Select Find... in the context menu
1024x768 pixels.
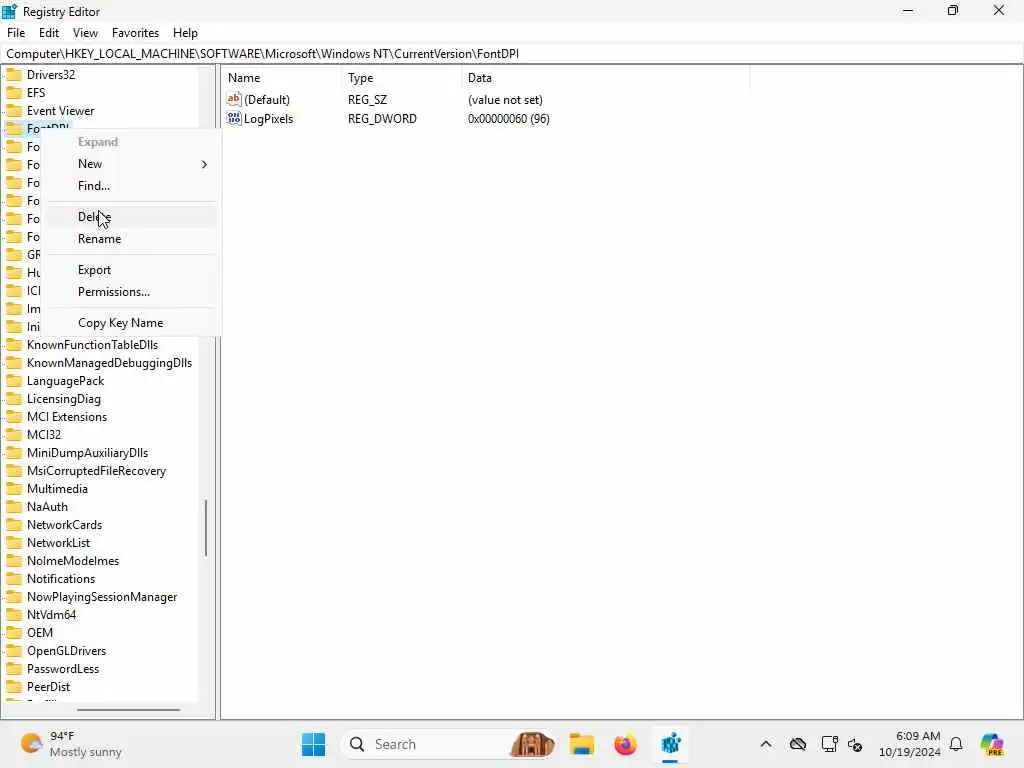[93, 186]
